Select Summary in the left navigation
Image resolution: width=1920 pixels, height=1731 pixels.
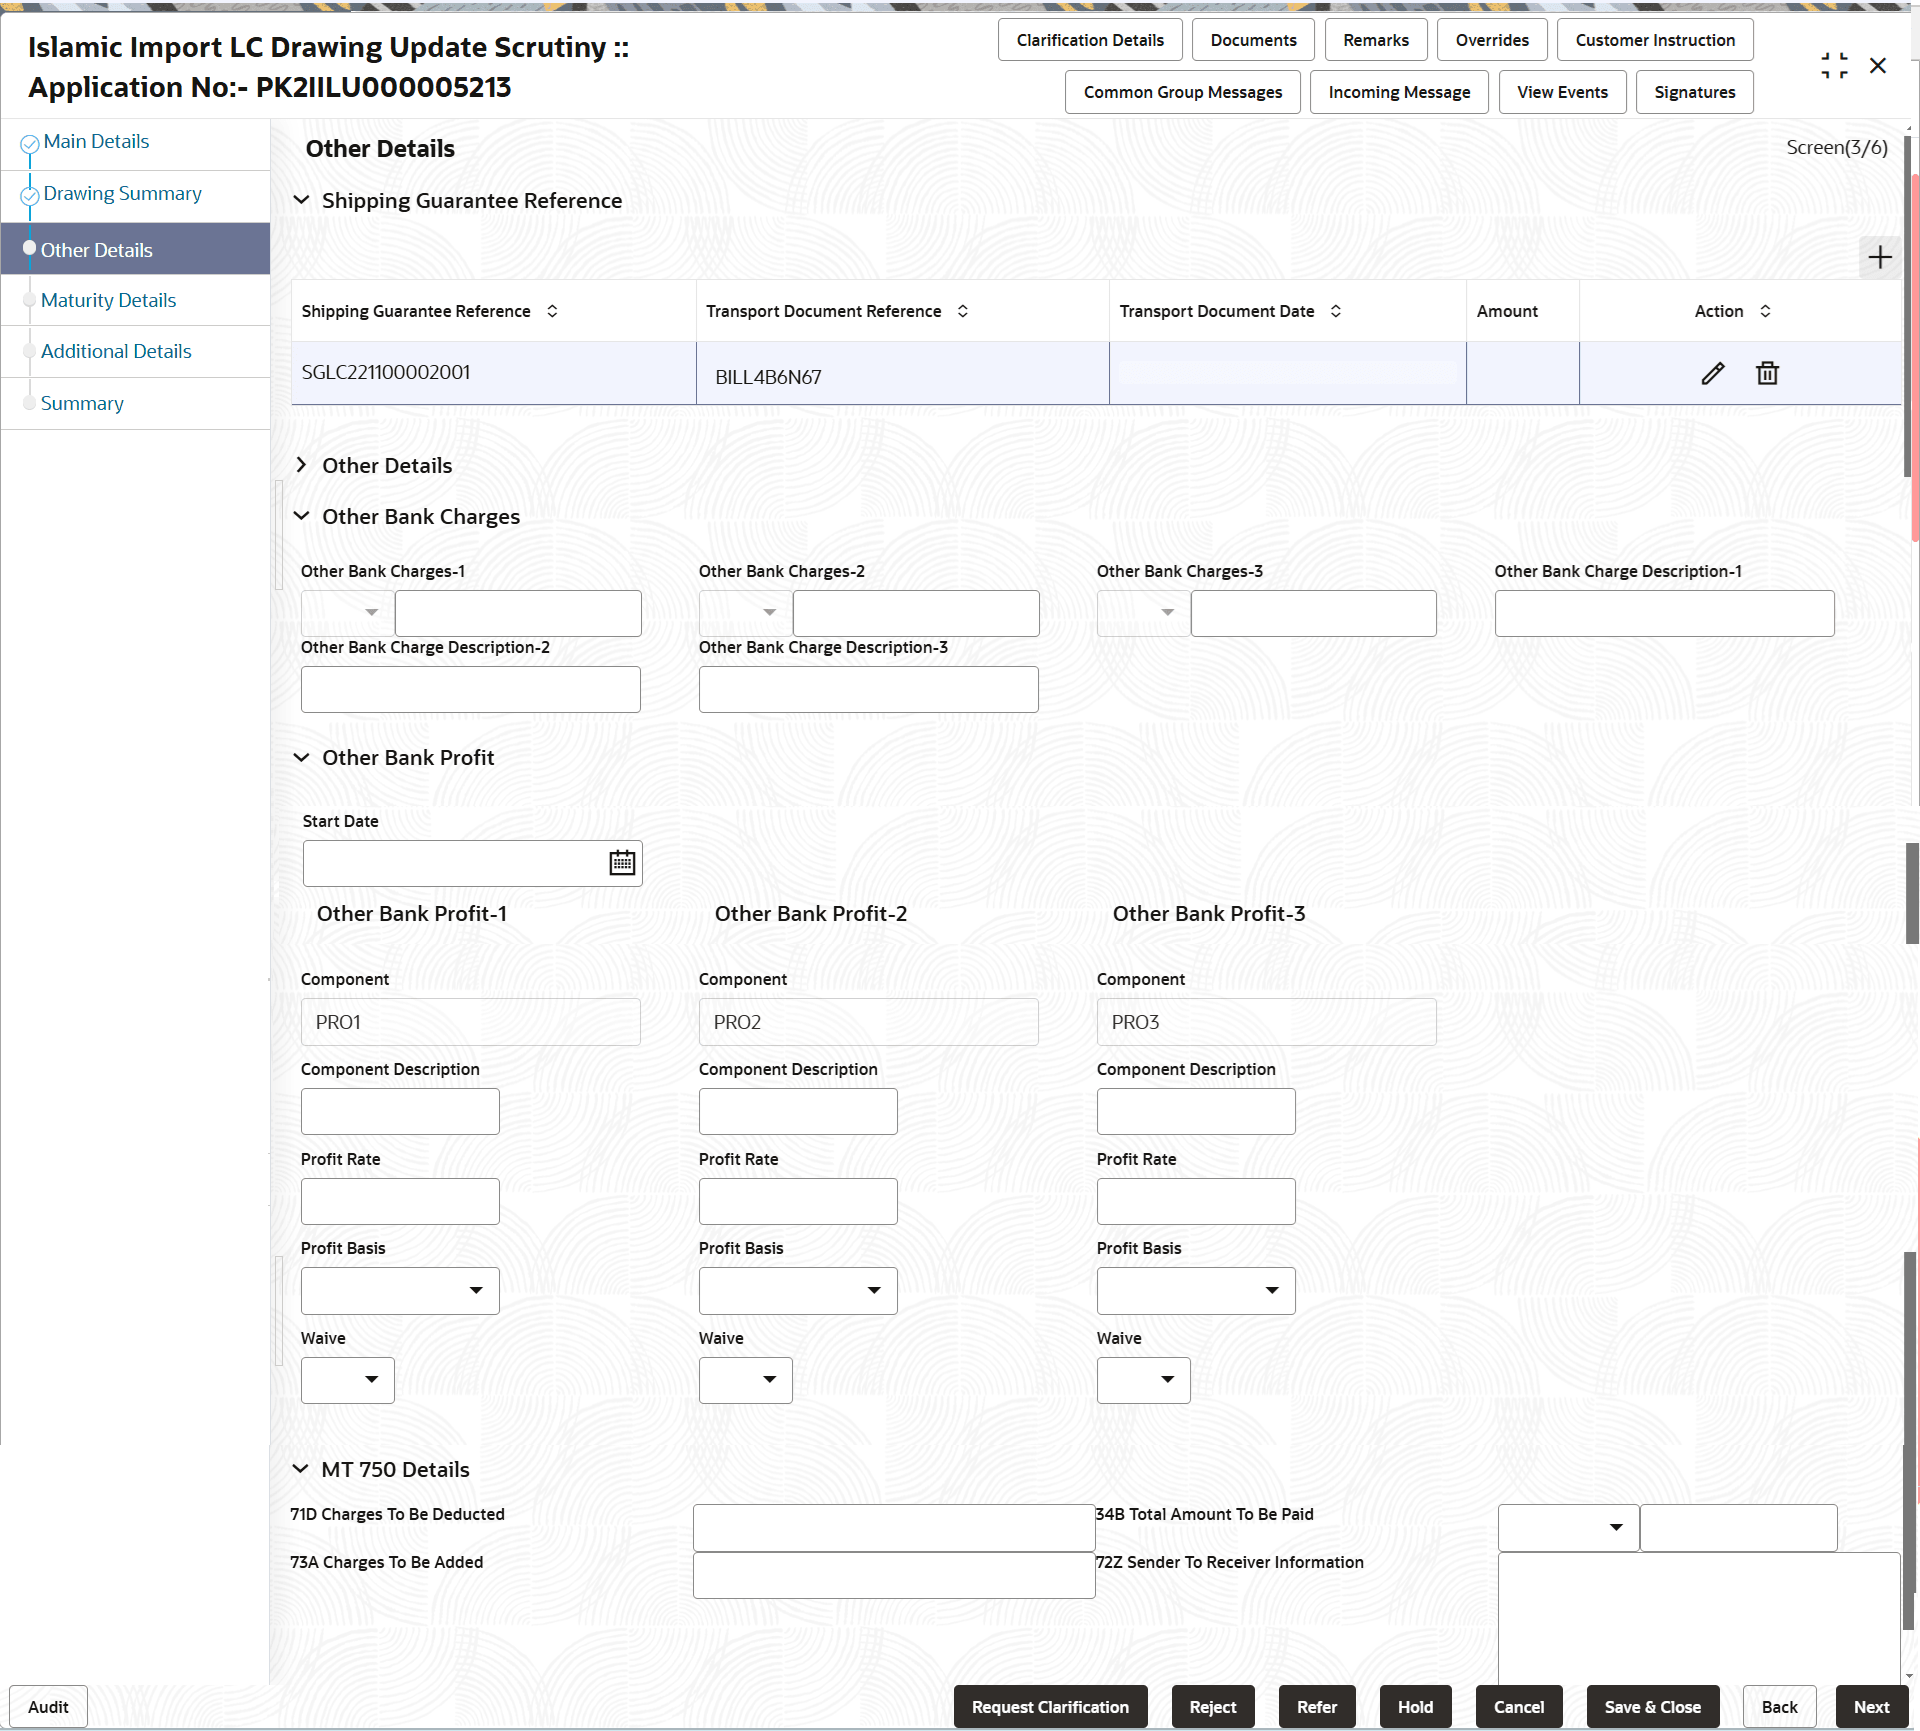click(x=82, y=402)
